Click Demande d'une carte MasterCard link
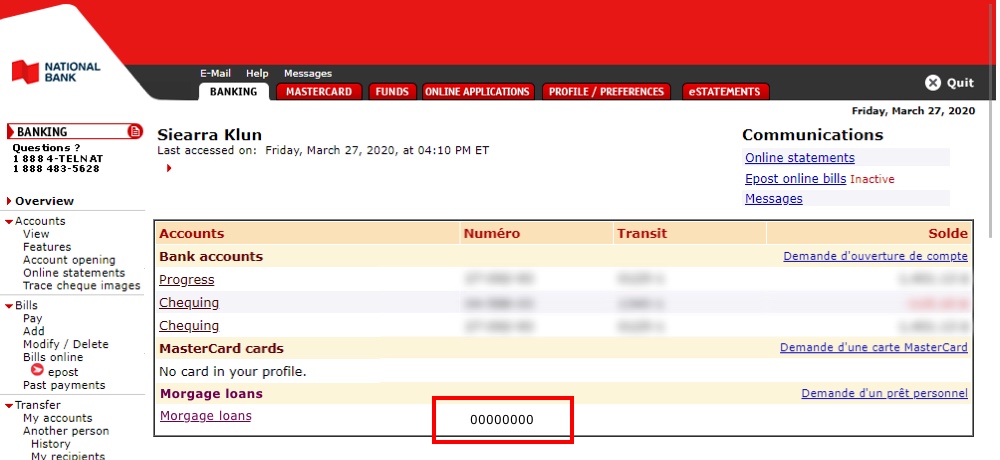The height and width of the screenshot is (460, 1000). [874, 348]
